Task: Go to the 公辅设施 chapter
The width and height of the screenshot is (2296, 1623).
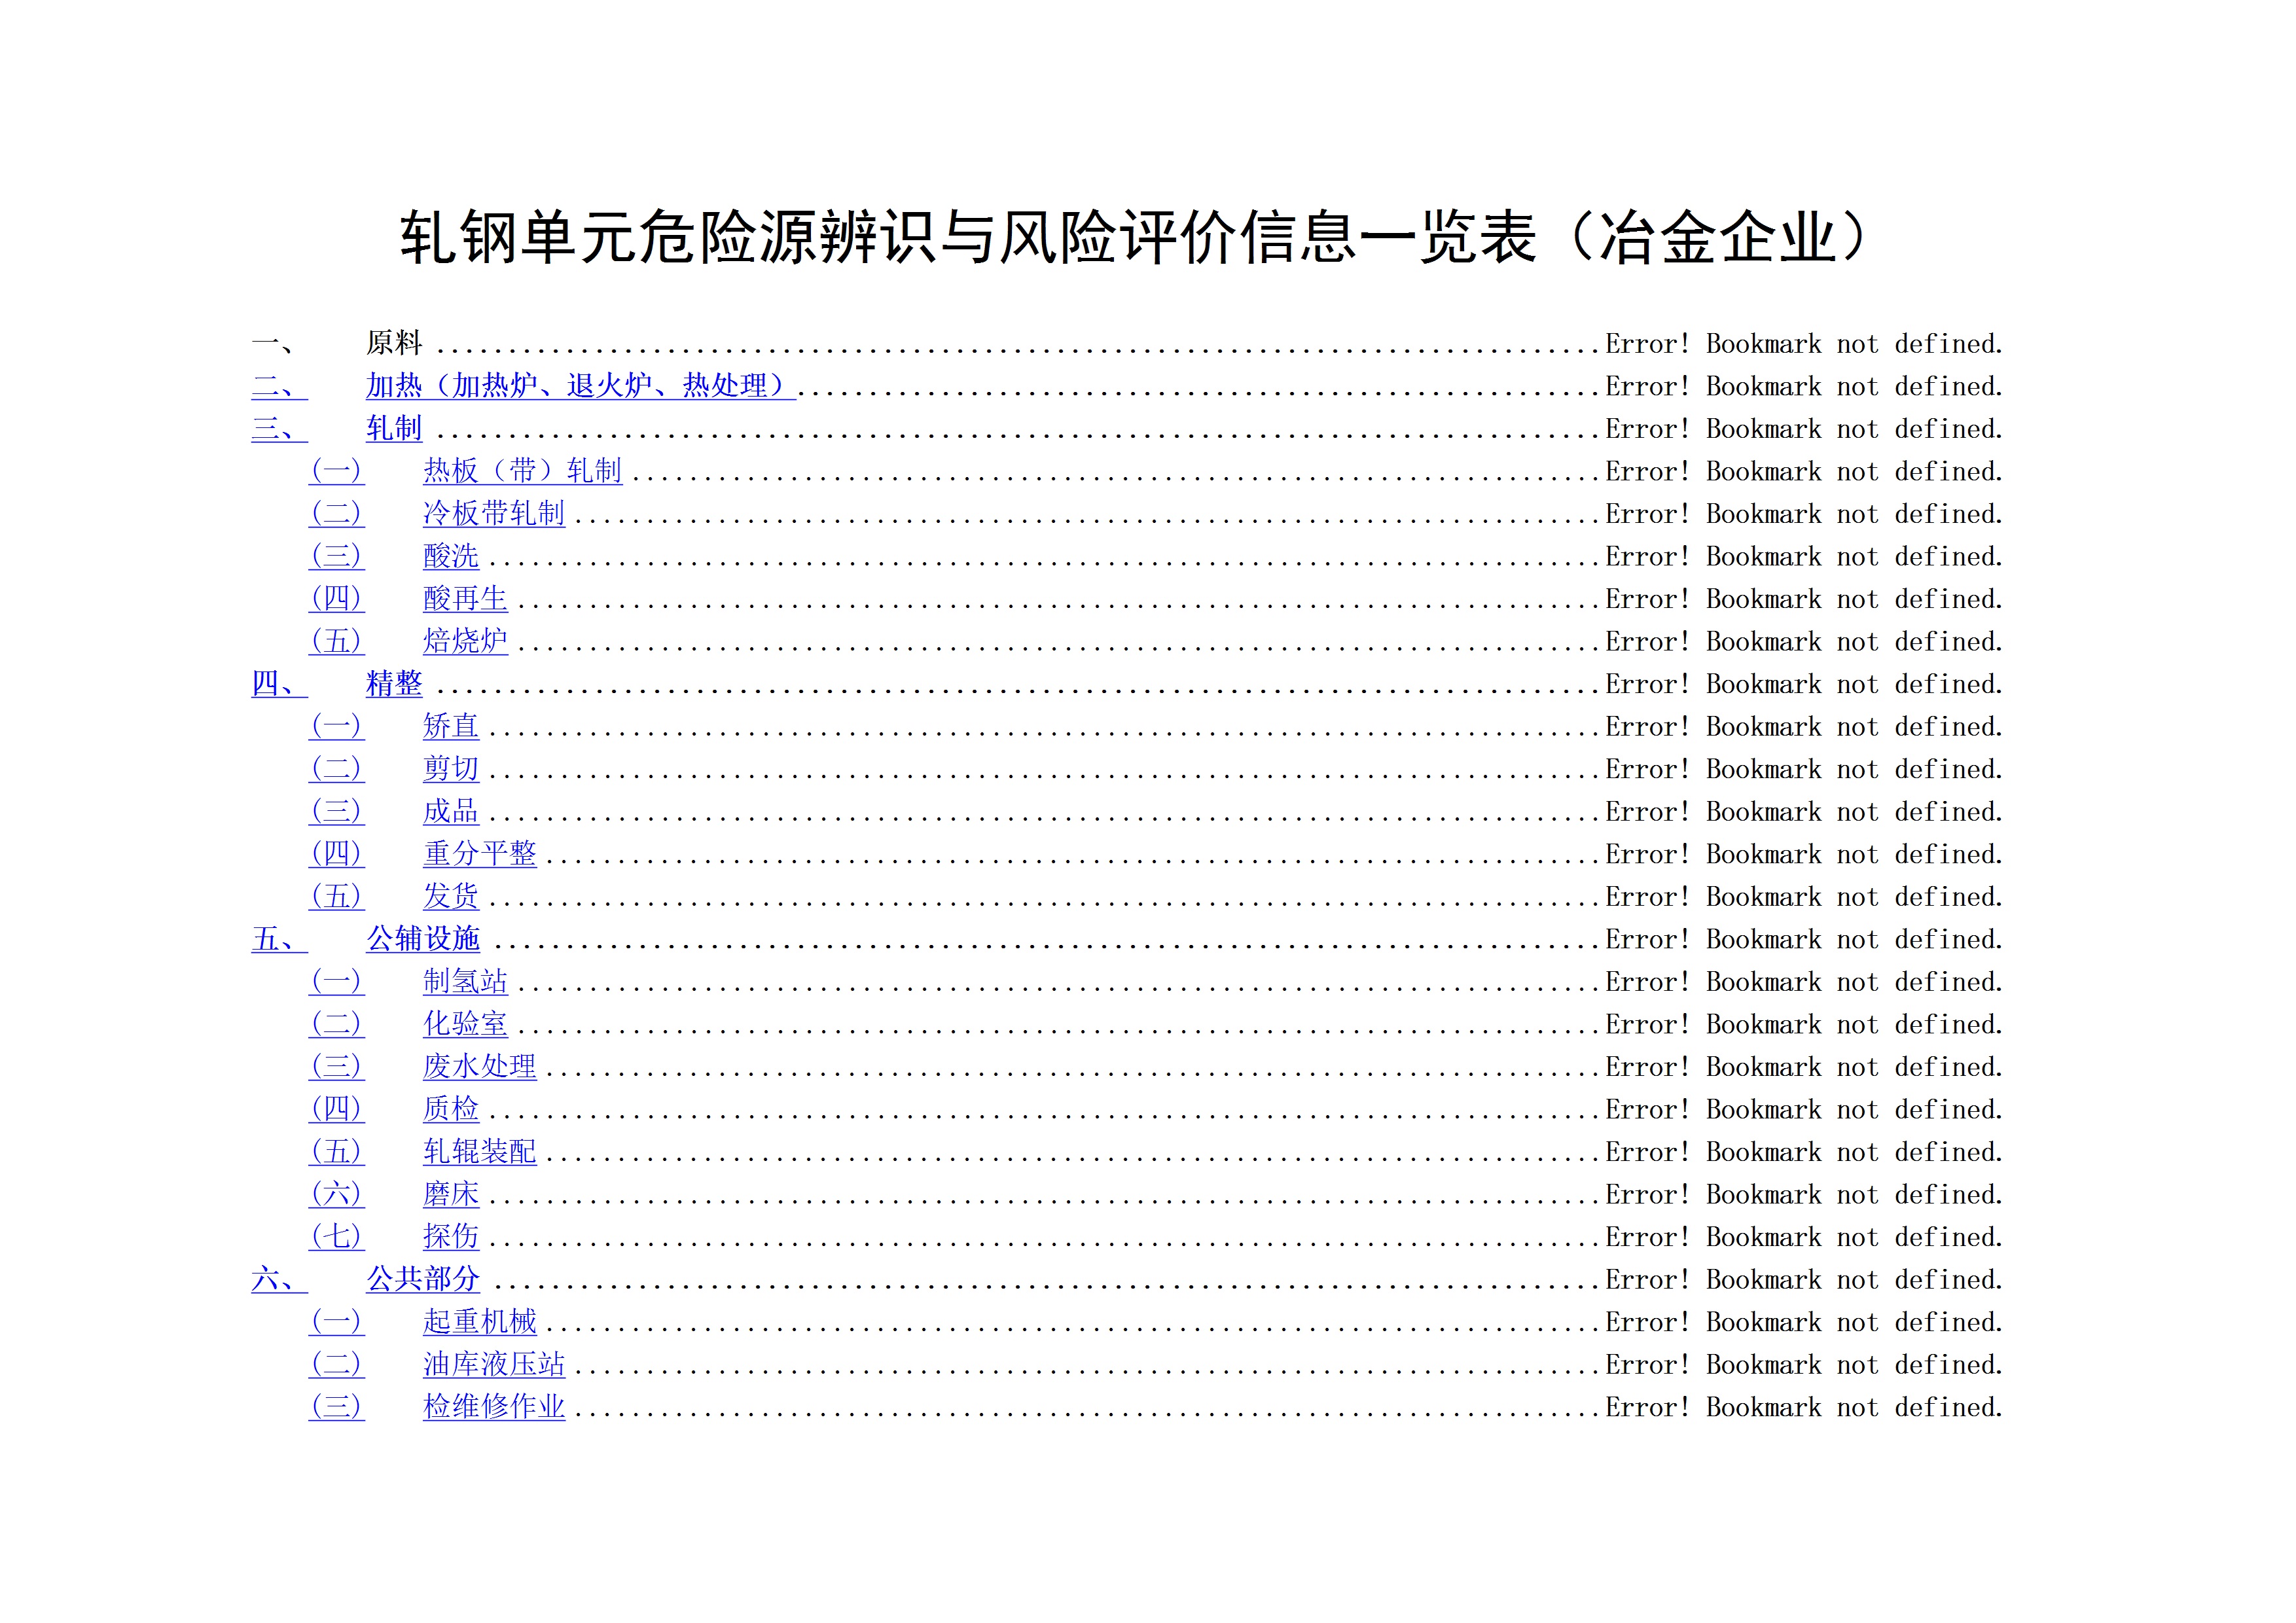Action: pos(423,939)
